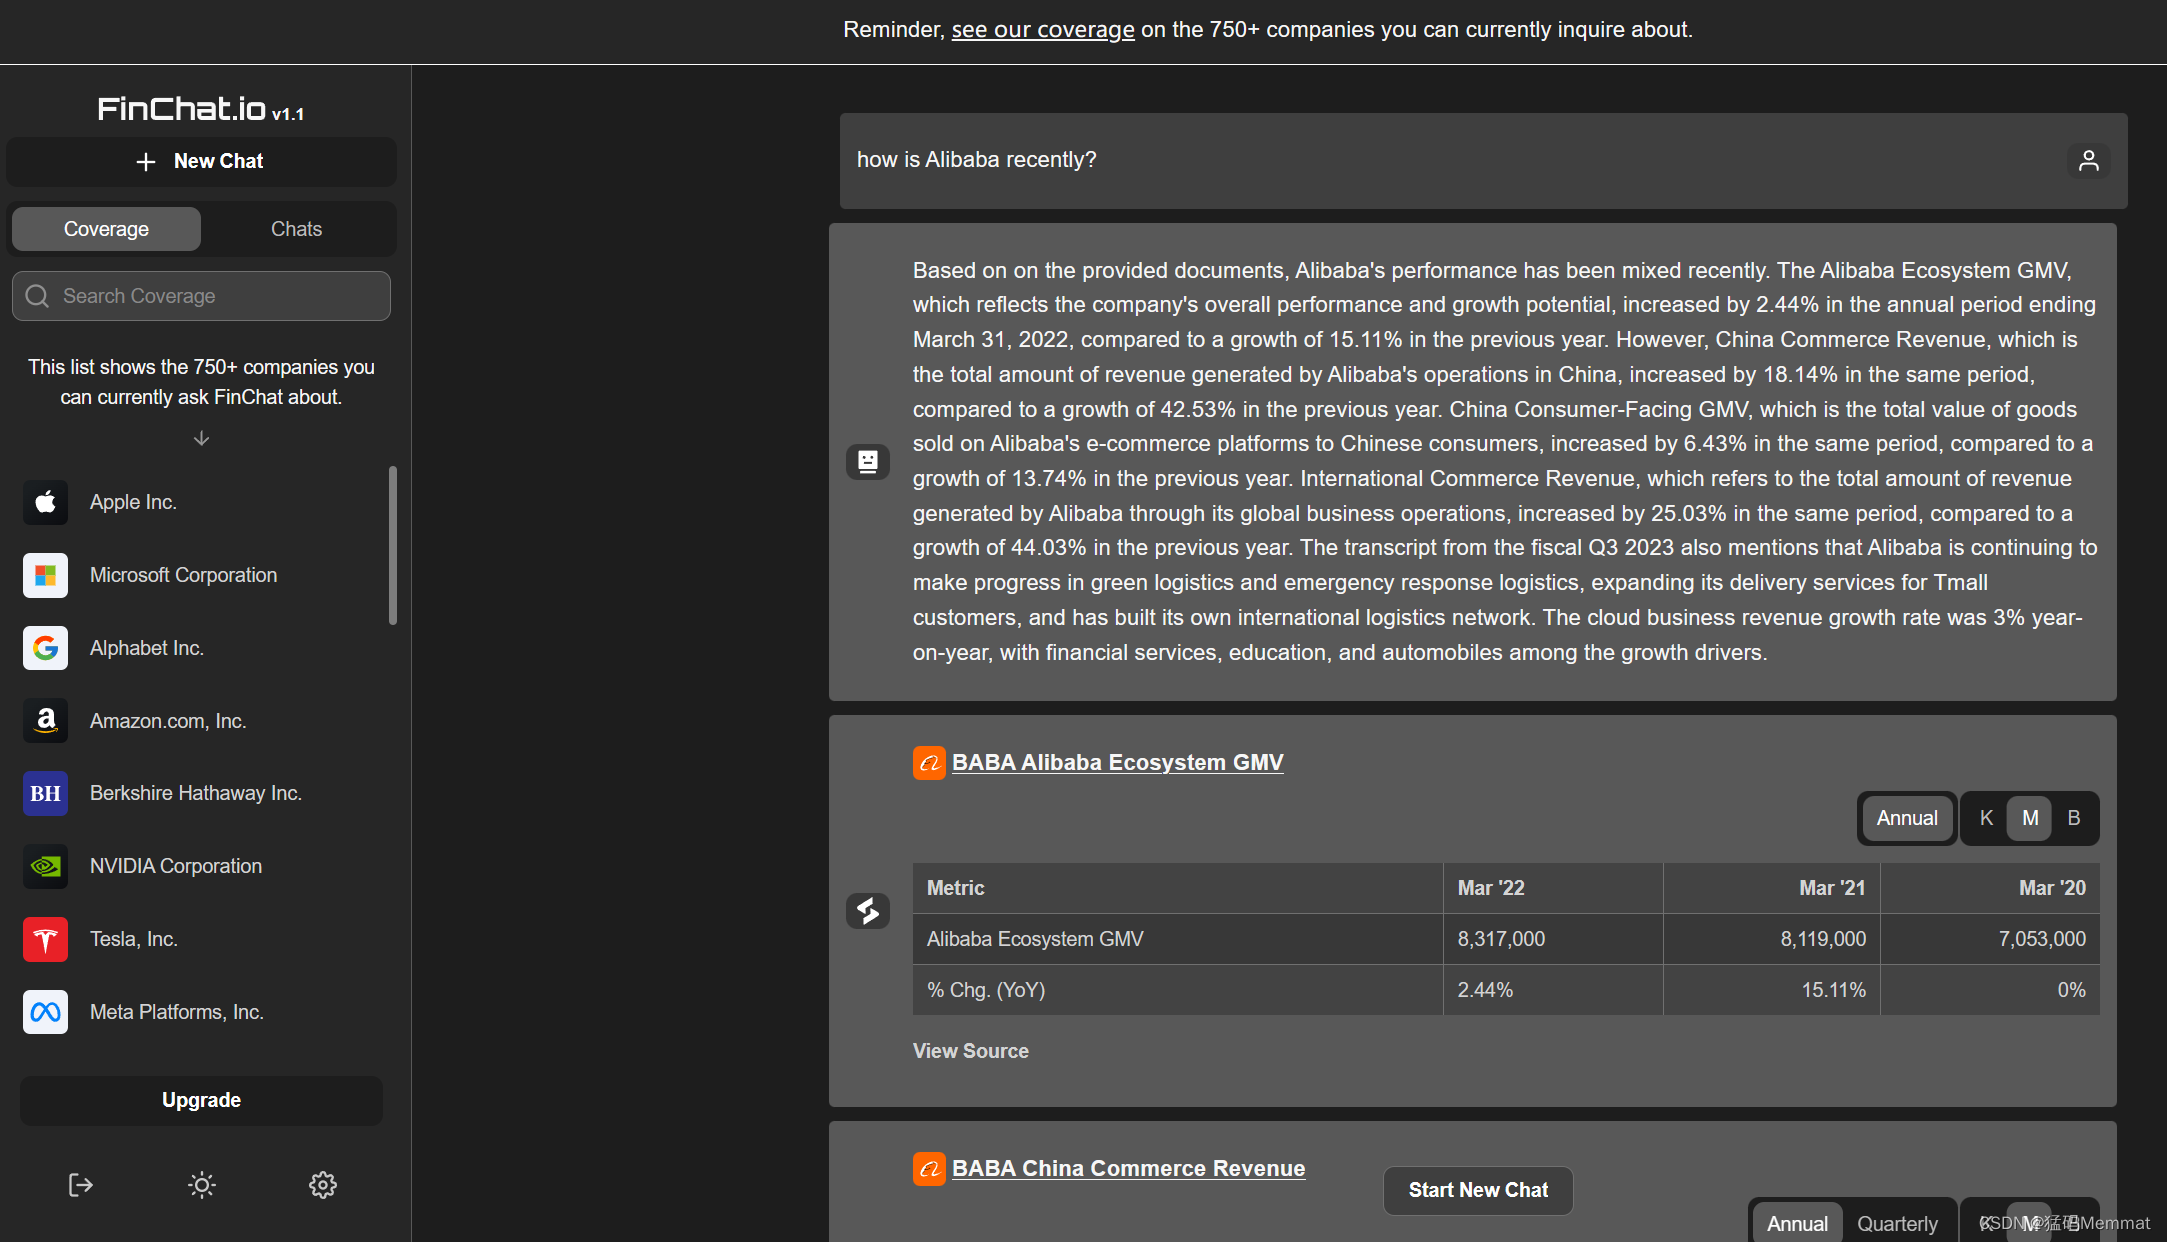Select Microsoft Corporation in coverage list

183,575
